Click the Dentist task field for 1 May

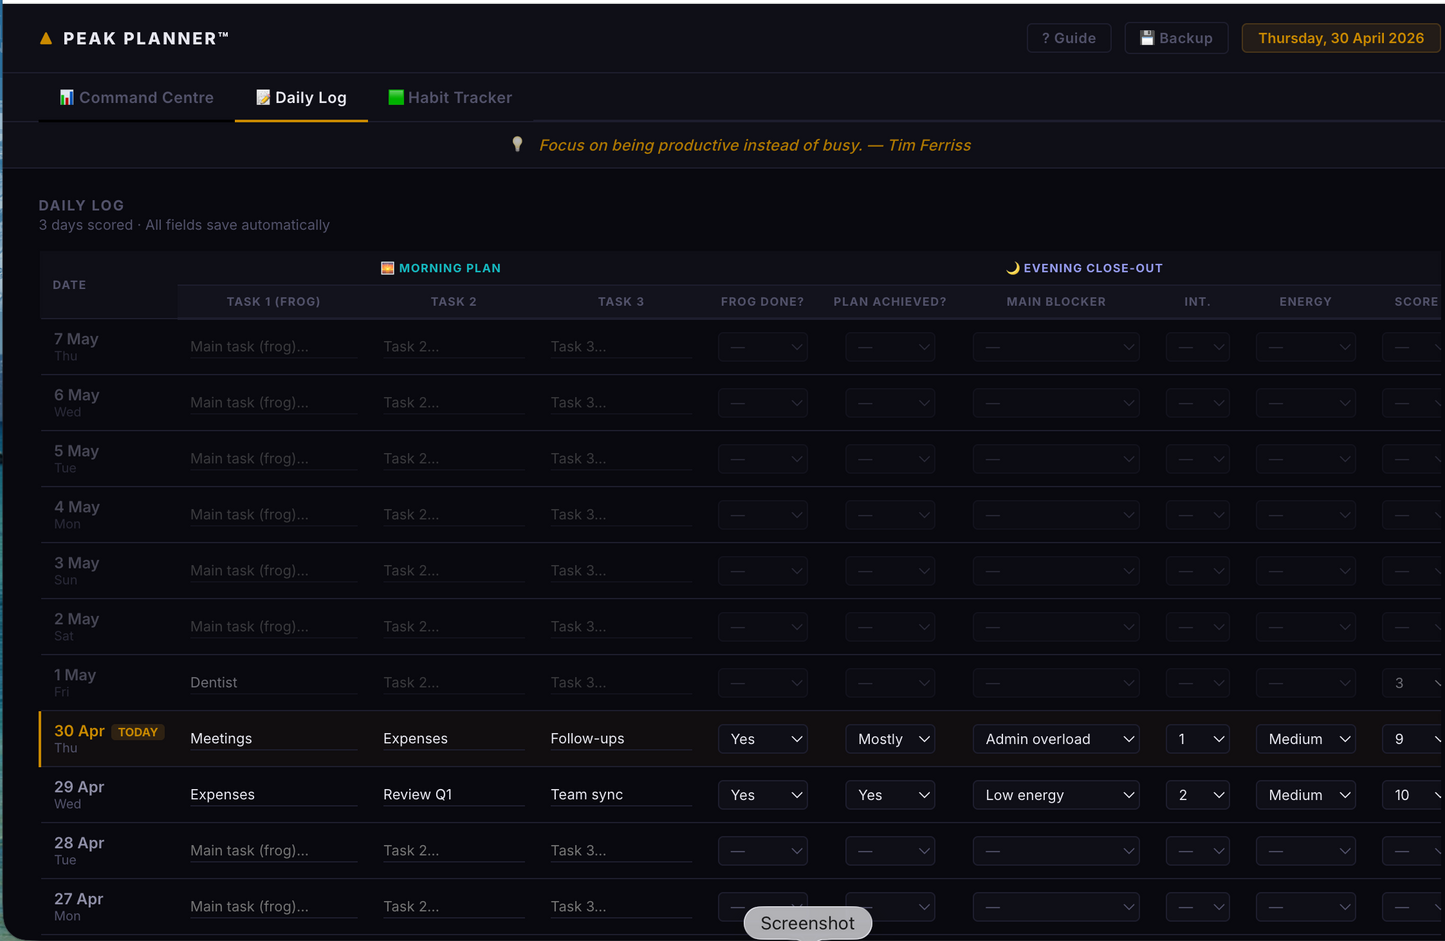[x=274, y=683]
